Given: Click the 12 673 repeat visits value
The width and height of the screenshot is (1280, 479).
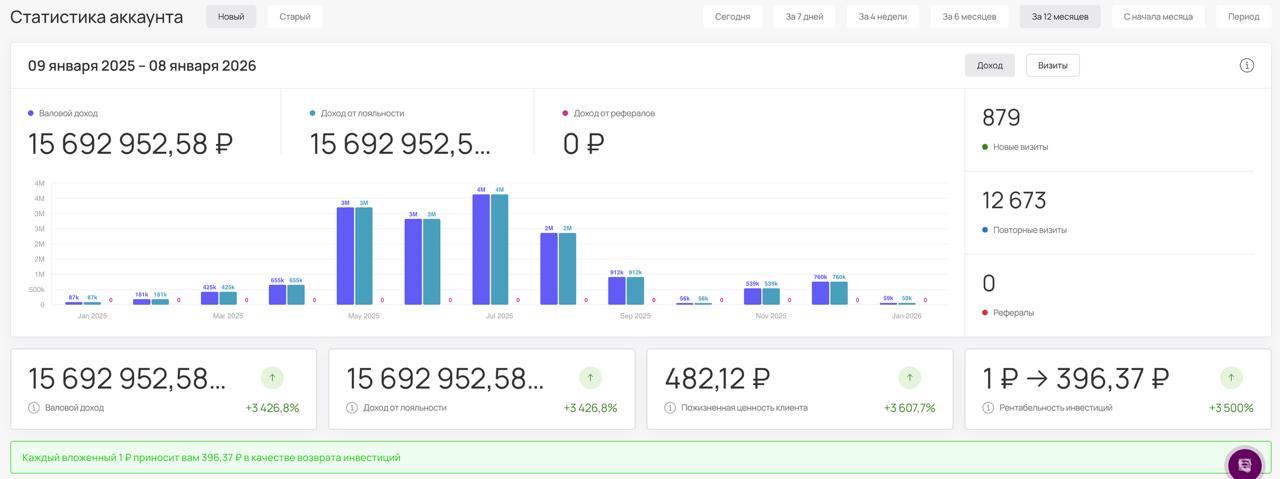Looking at the screenshot, I should click(1014, 201).
